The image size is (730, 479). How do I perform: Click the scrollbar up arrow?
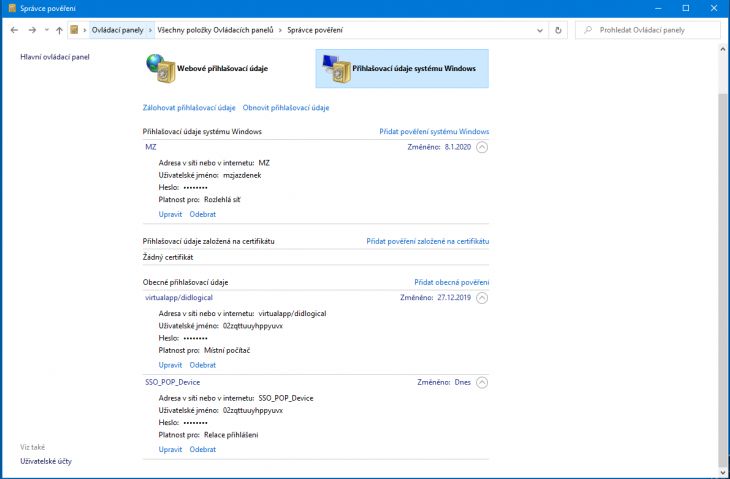723,48
